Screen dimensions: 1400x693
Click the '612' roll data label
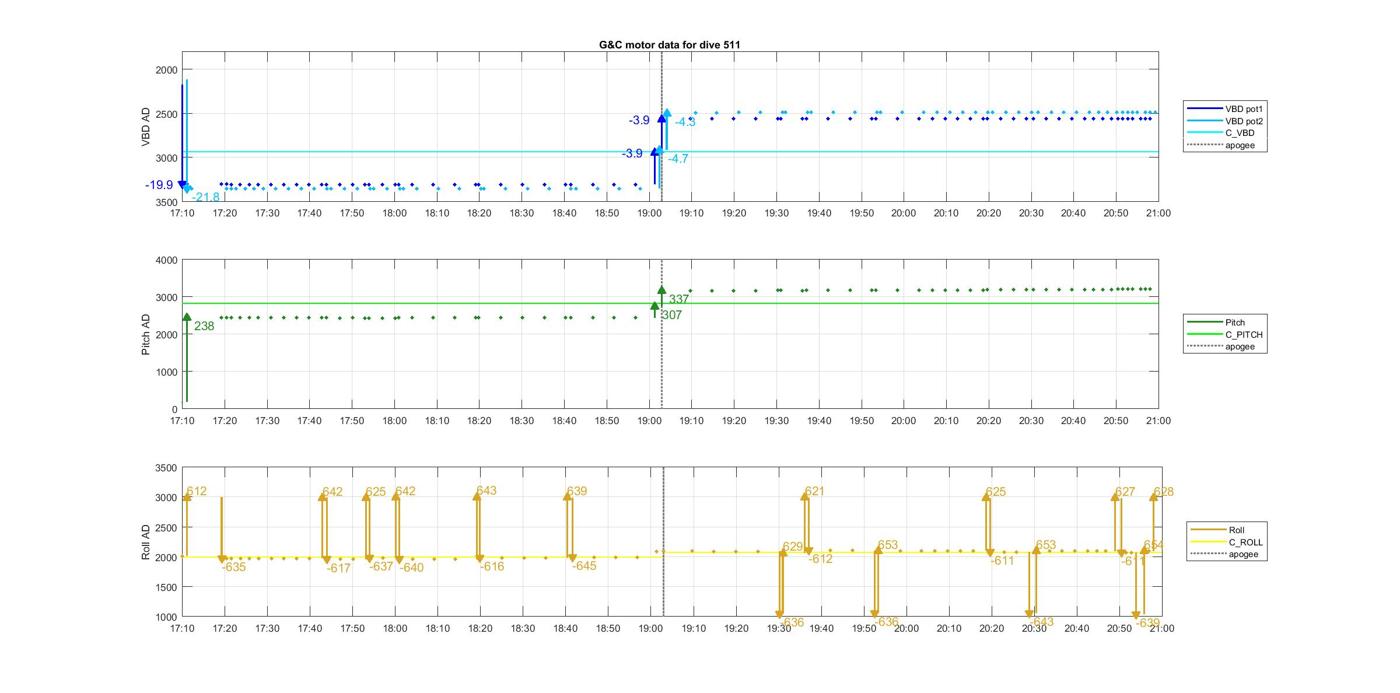(197, 492)
